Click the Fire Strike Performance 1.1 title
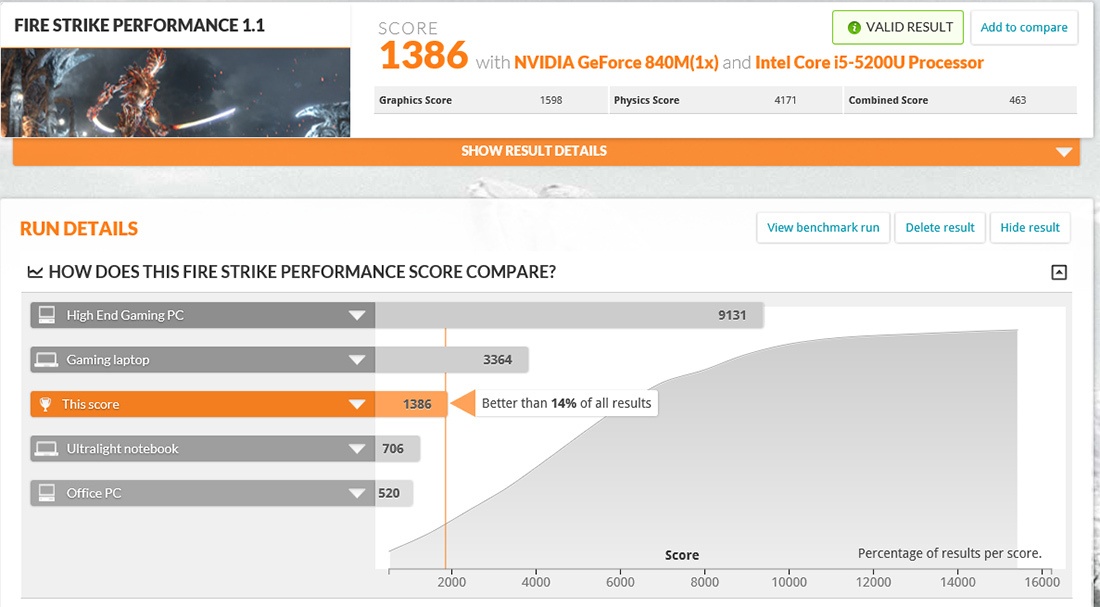 tap(140, 25)
